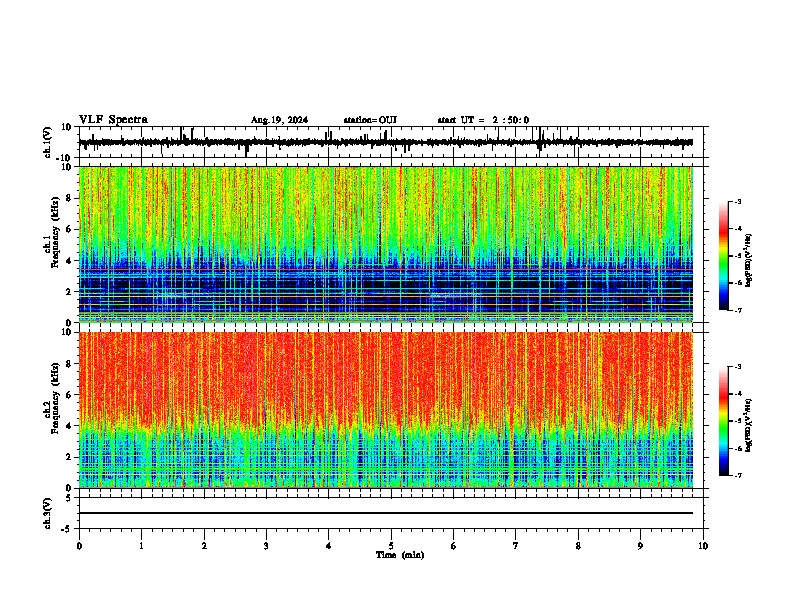
Task: Click time axis tick label 10
Action: coord(703,546)
